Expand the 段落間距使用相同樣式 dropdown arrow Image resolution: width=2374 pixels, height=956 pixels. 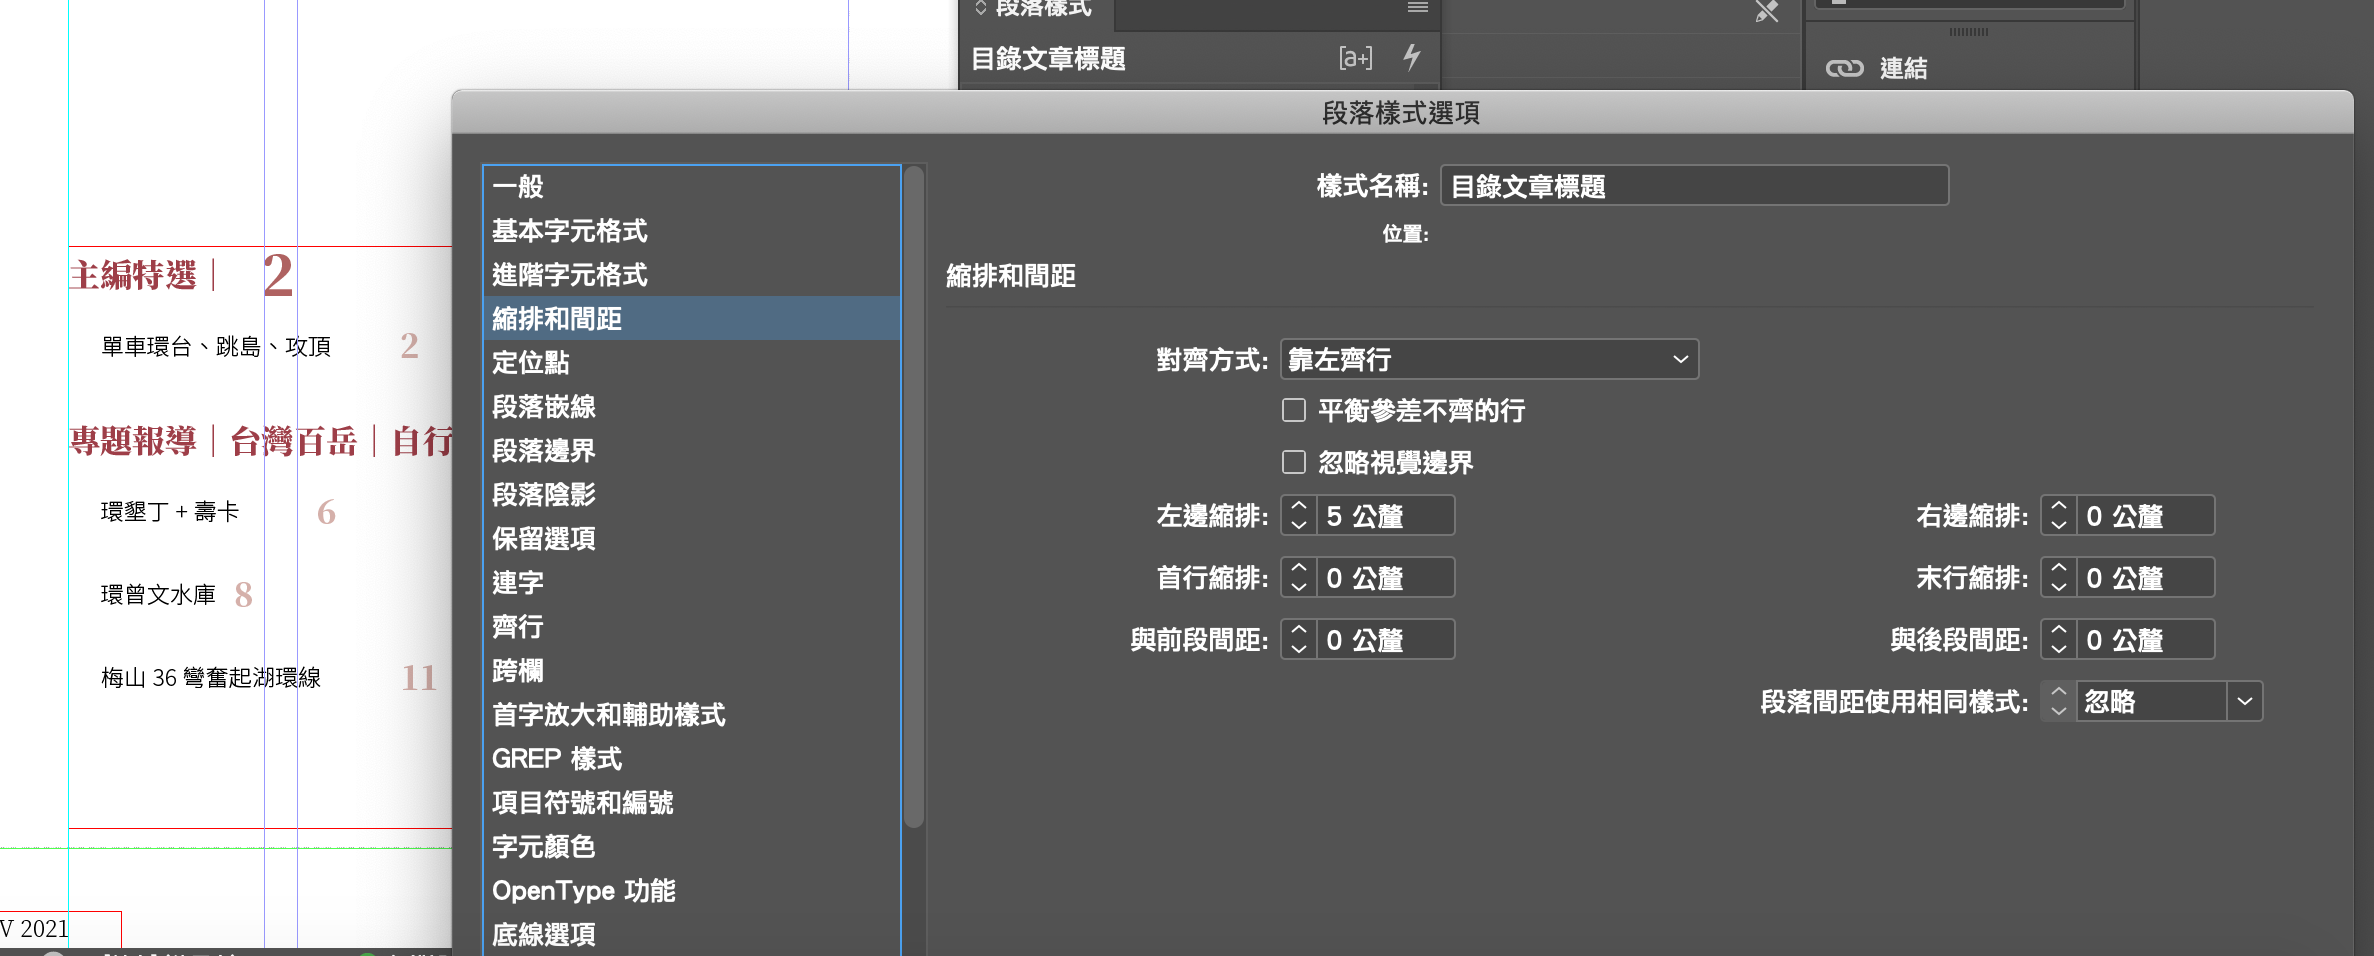[x=2245, y=702]
